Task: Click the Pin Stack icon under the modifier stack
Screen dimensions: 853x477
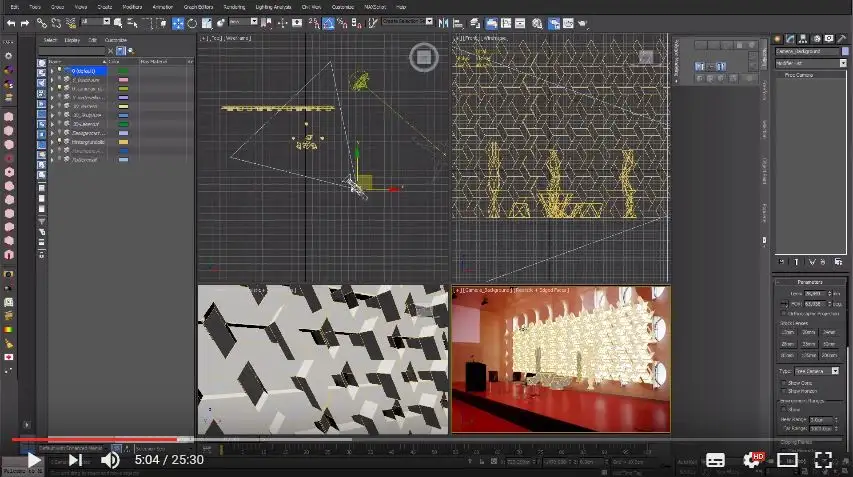Action: point(781,262)
